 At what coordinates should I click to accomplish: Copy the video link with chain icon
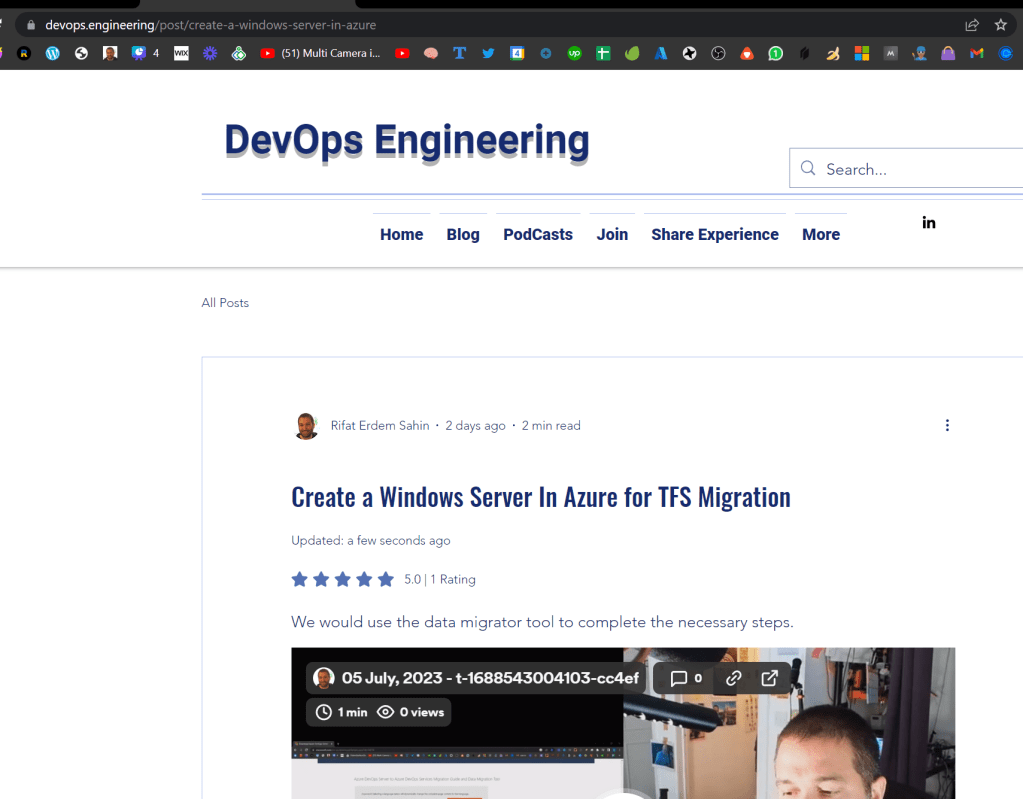click(x=733, y=678)
